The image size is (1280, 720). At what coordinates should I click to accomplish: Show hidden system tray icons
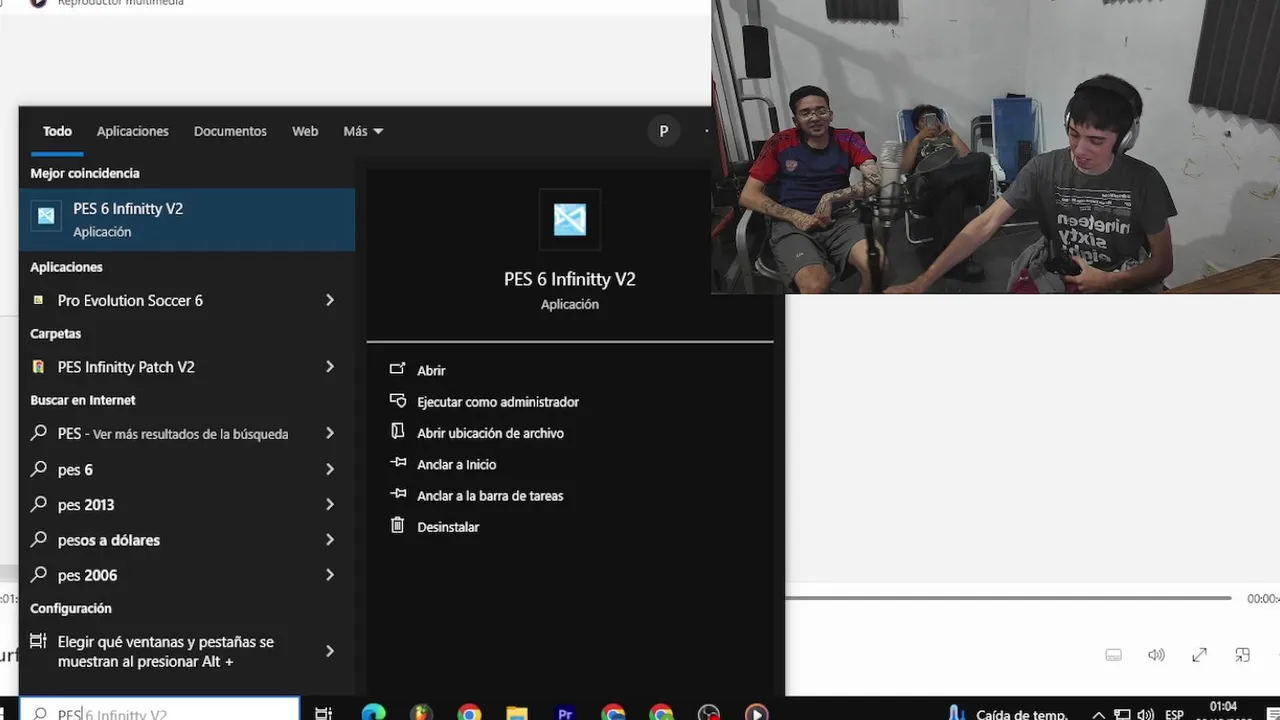click(1098, 714)
